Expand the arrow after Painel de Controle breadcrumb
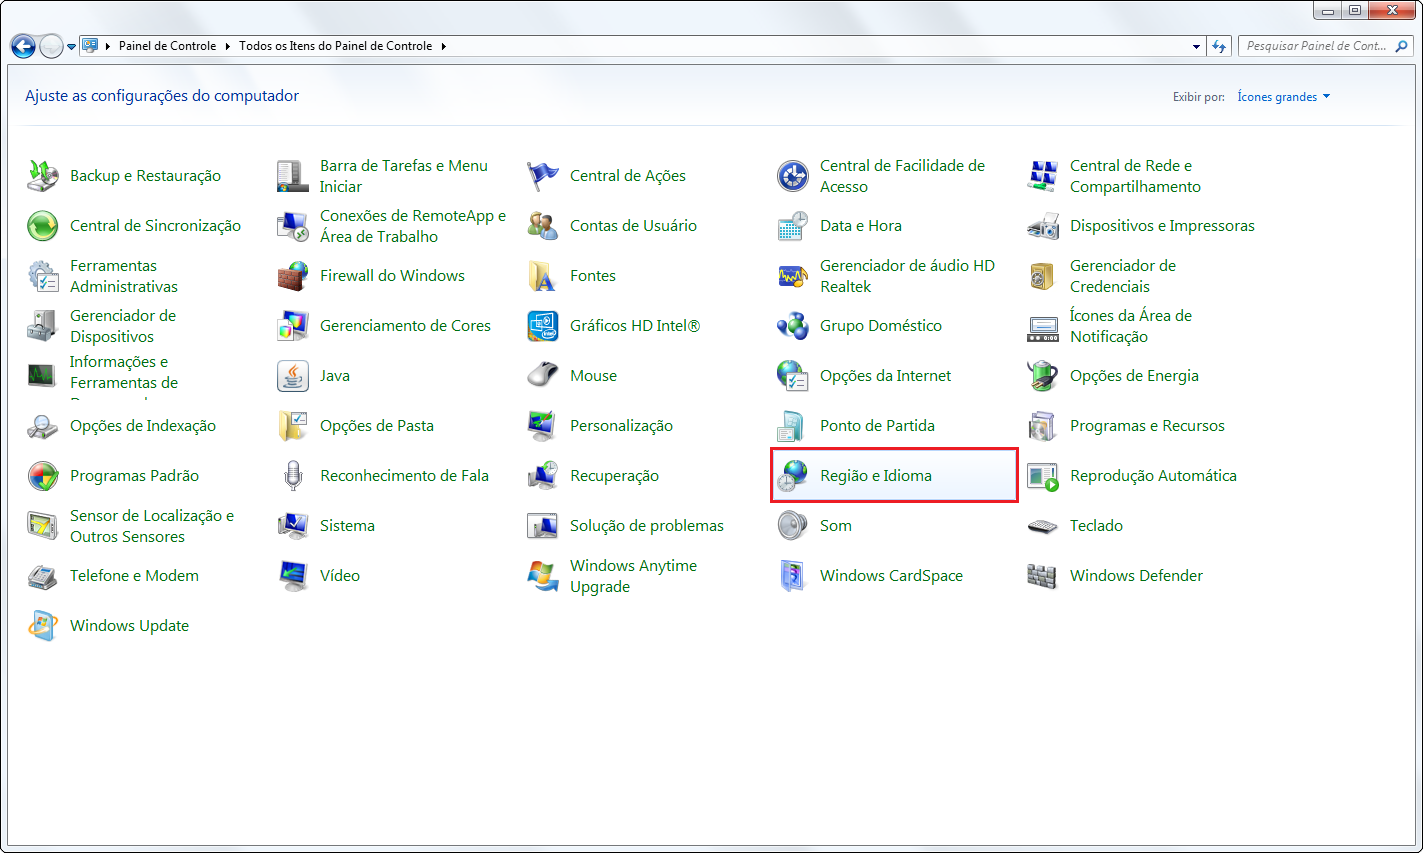 pos(228,46)
